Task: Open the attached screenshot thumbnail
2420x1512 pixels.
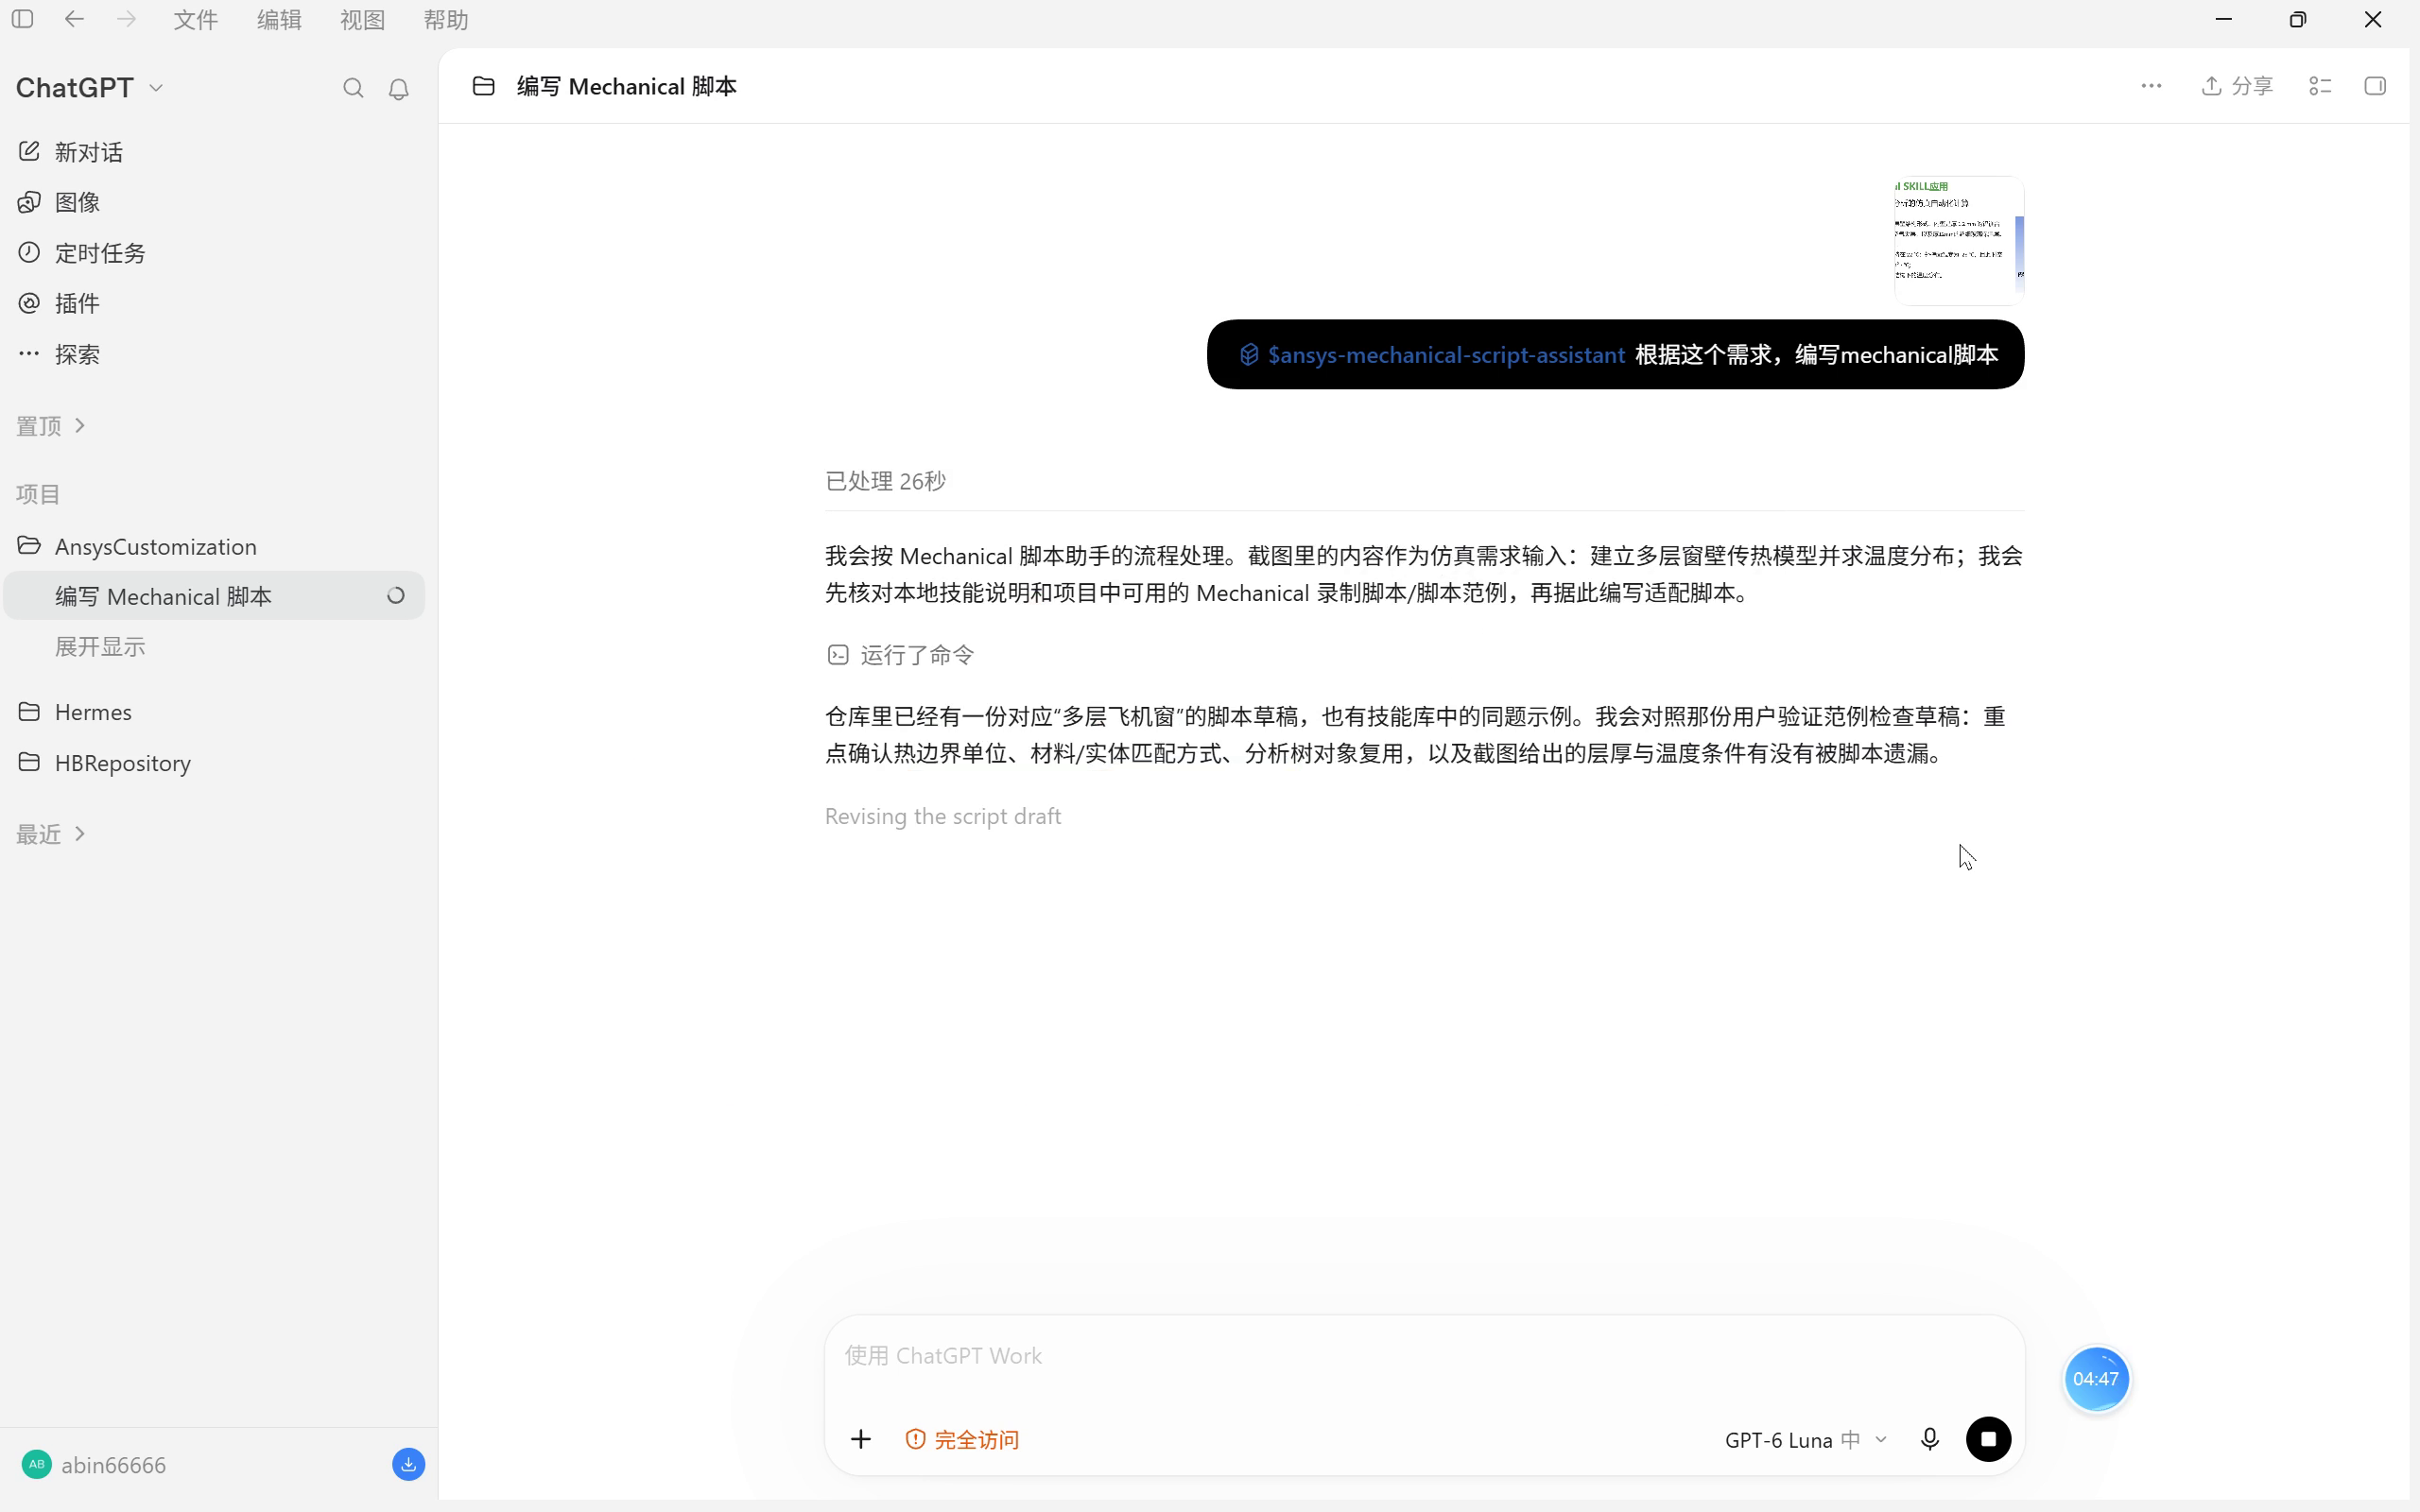Action: (x=1959, y=241)
